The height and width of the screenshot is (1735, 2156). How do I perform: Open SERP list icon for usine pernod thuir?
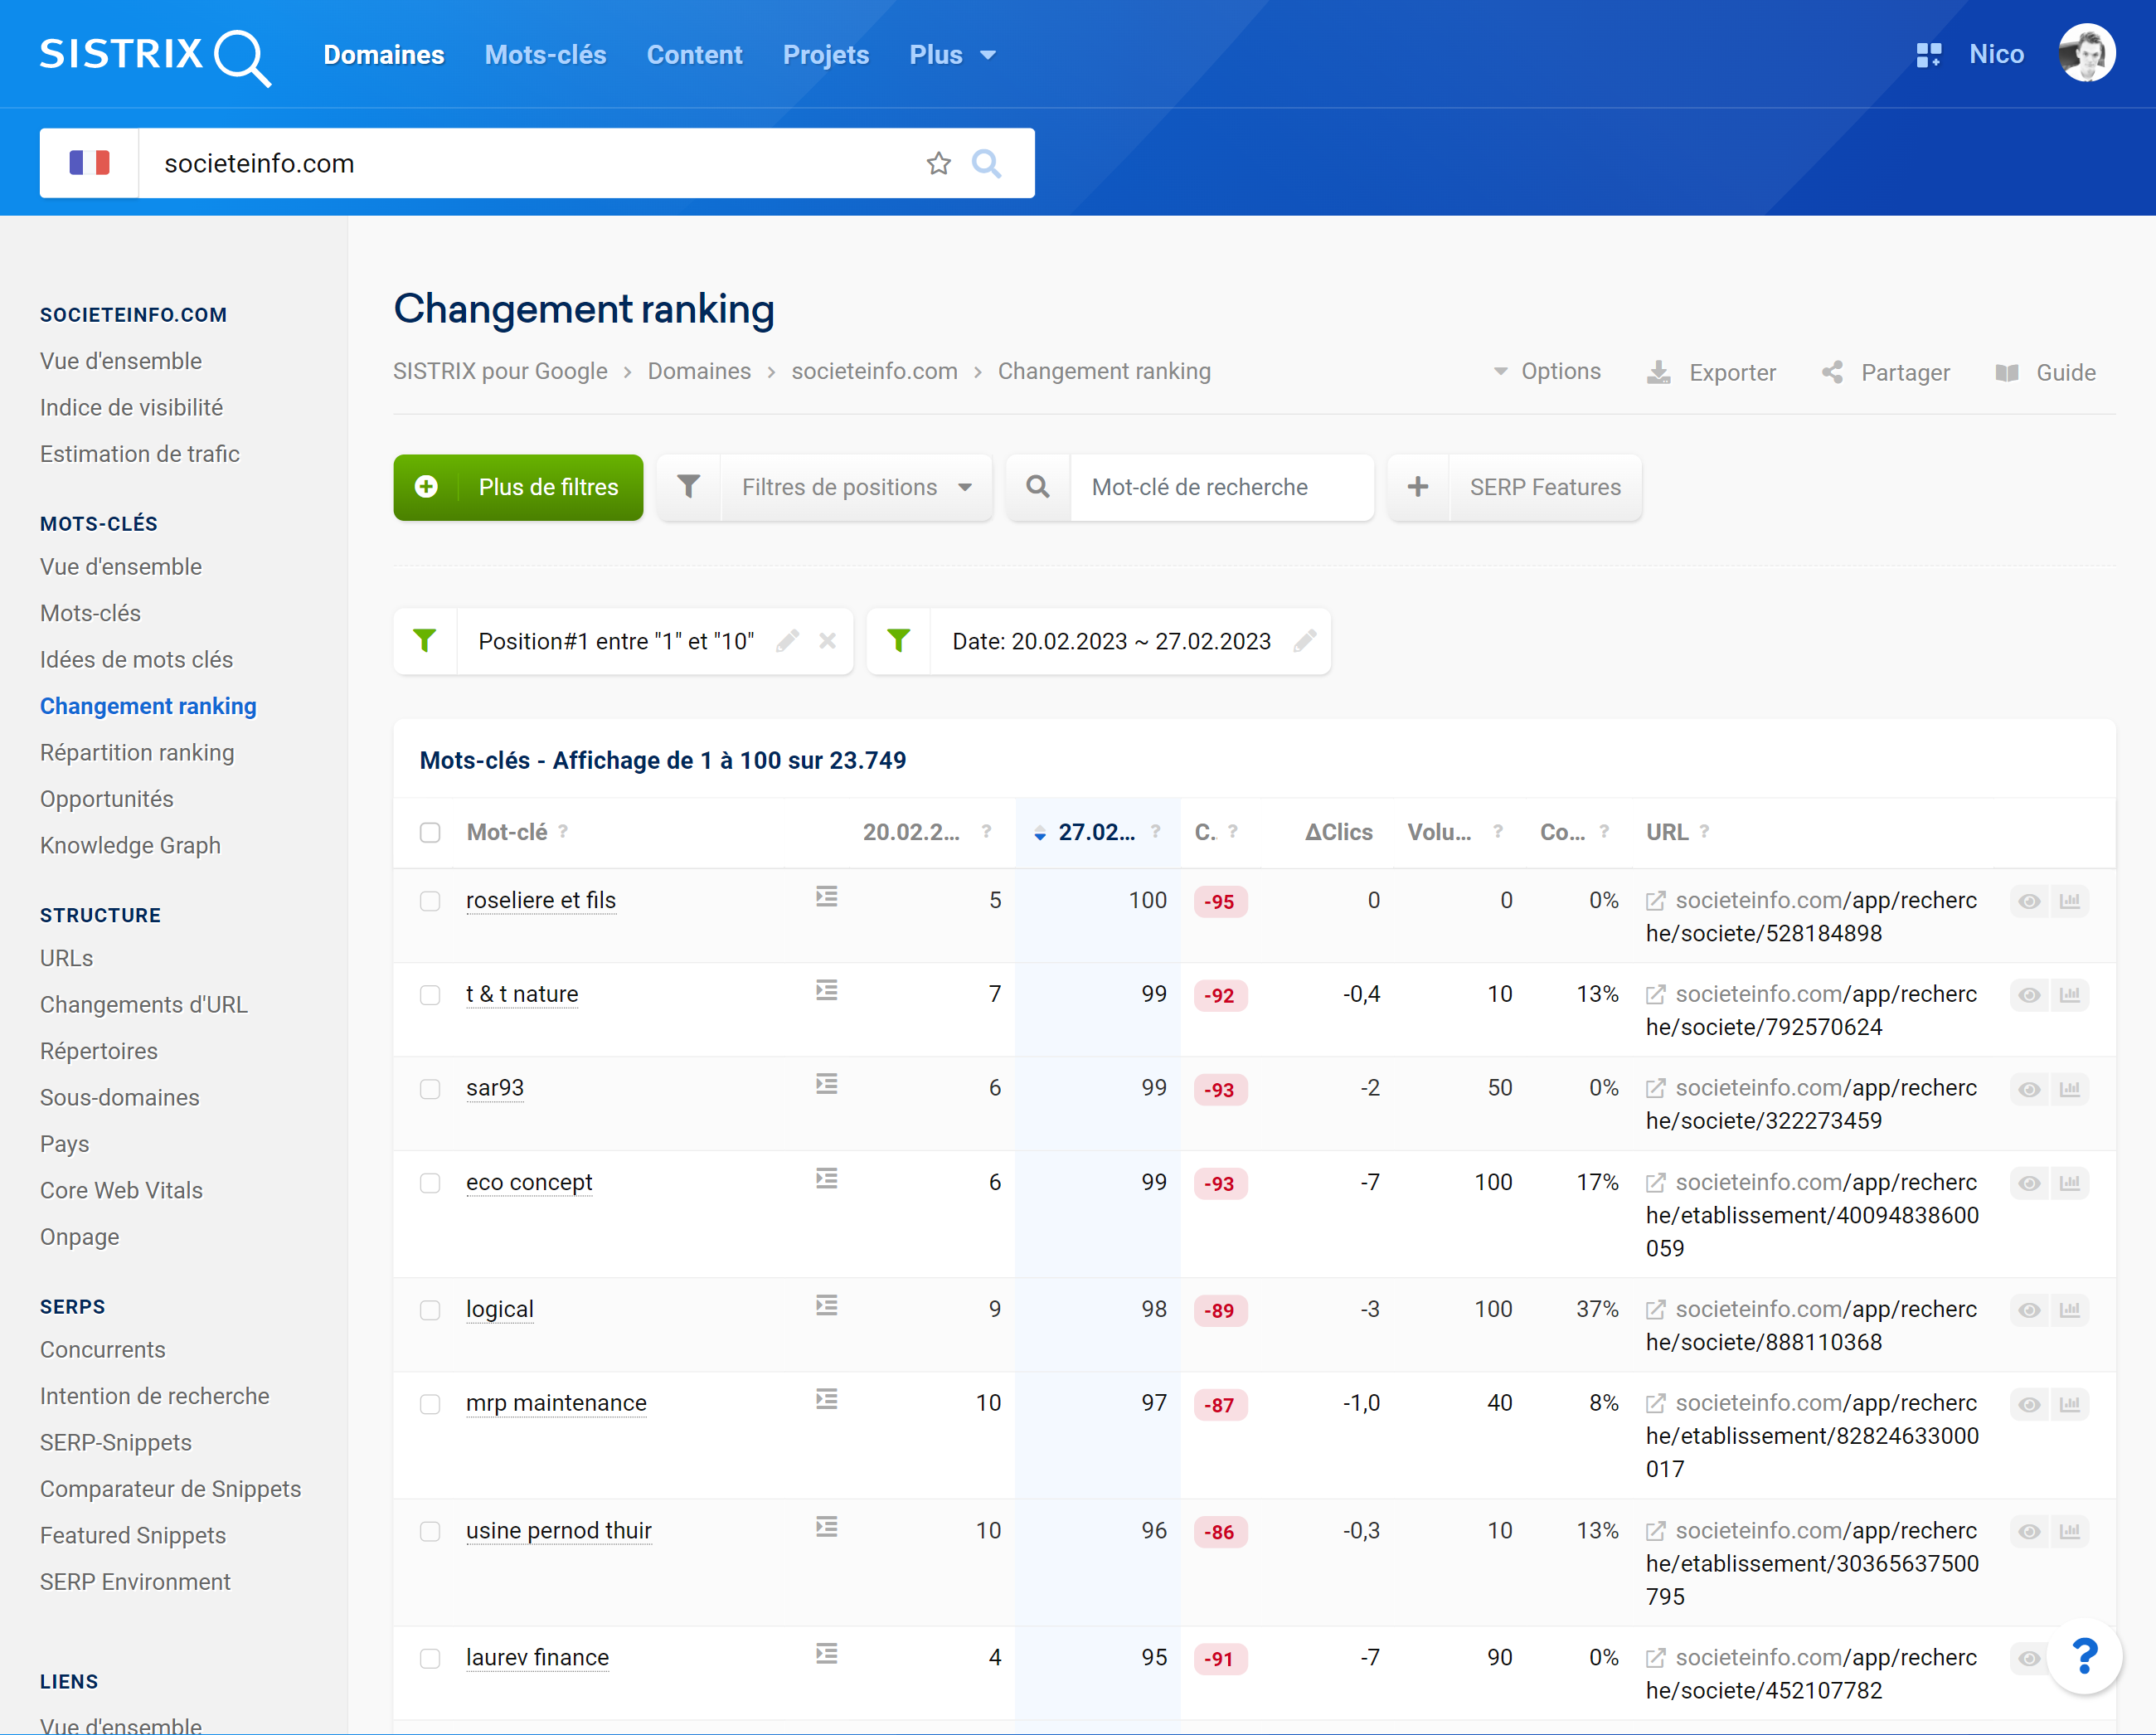[x=826, y=1528]
